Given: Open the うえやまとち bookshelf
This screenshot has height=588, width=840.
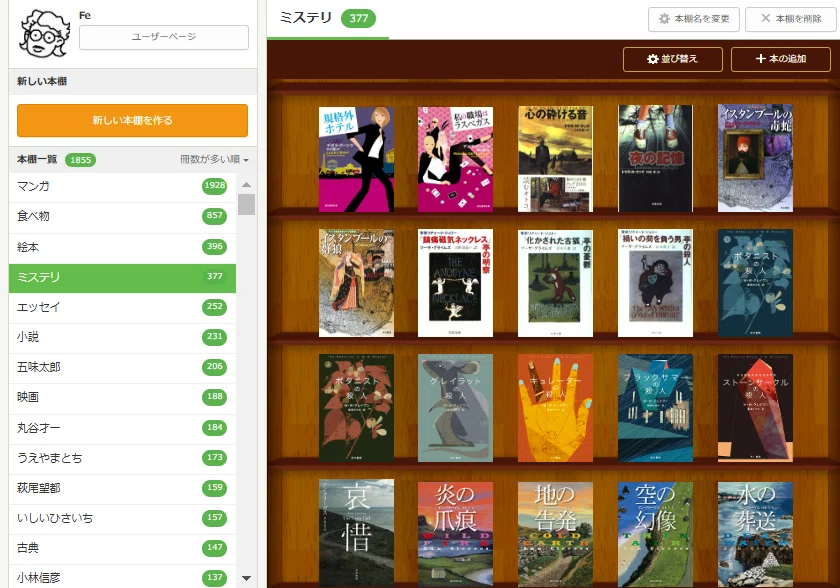Looking at the screenshot, I should point(122,458).
